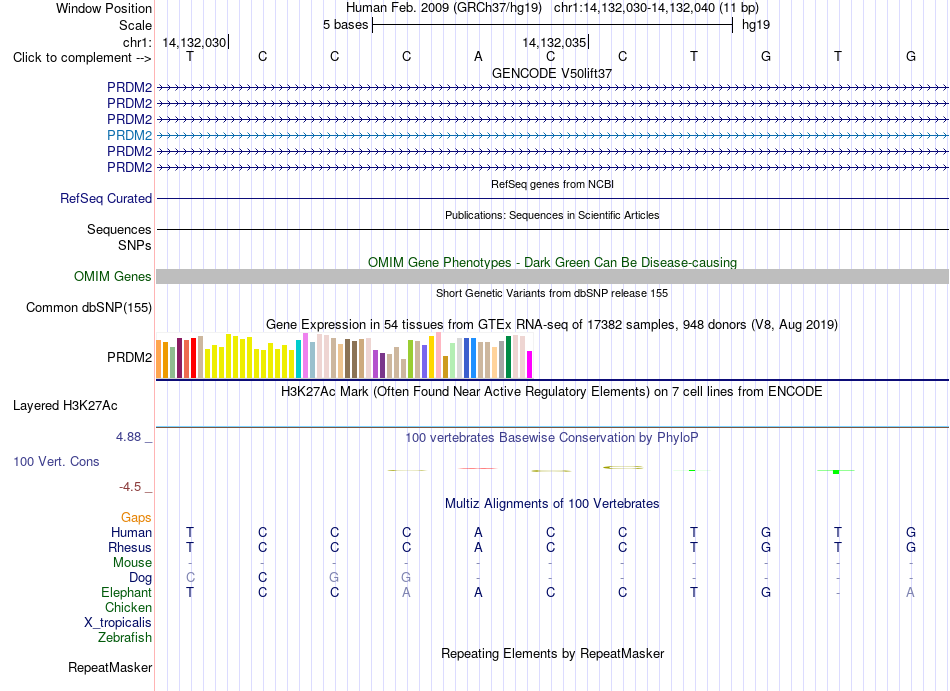Click the magenta bar ending the GTEx chart
950x691 pixels.
coord(530,365)
